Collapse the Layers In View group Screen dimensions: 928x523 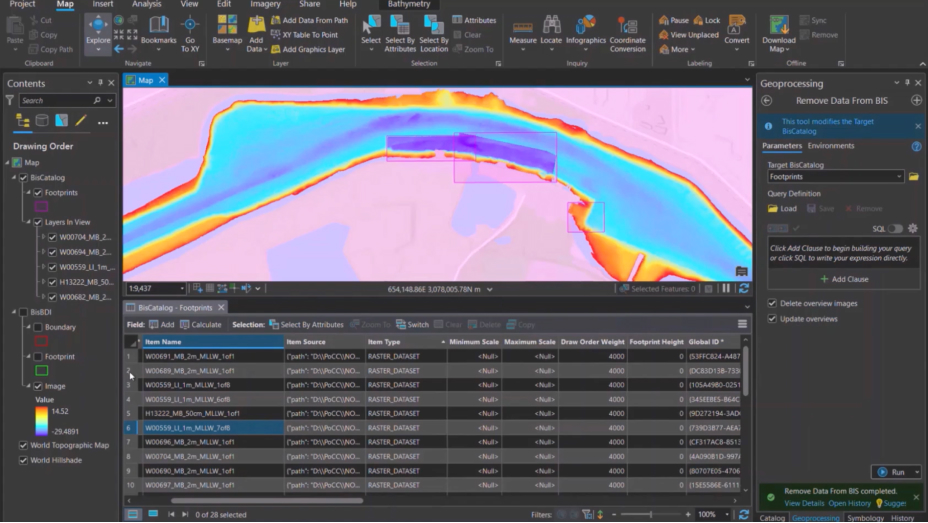[27, 222]
